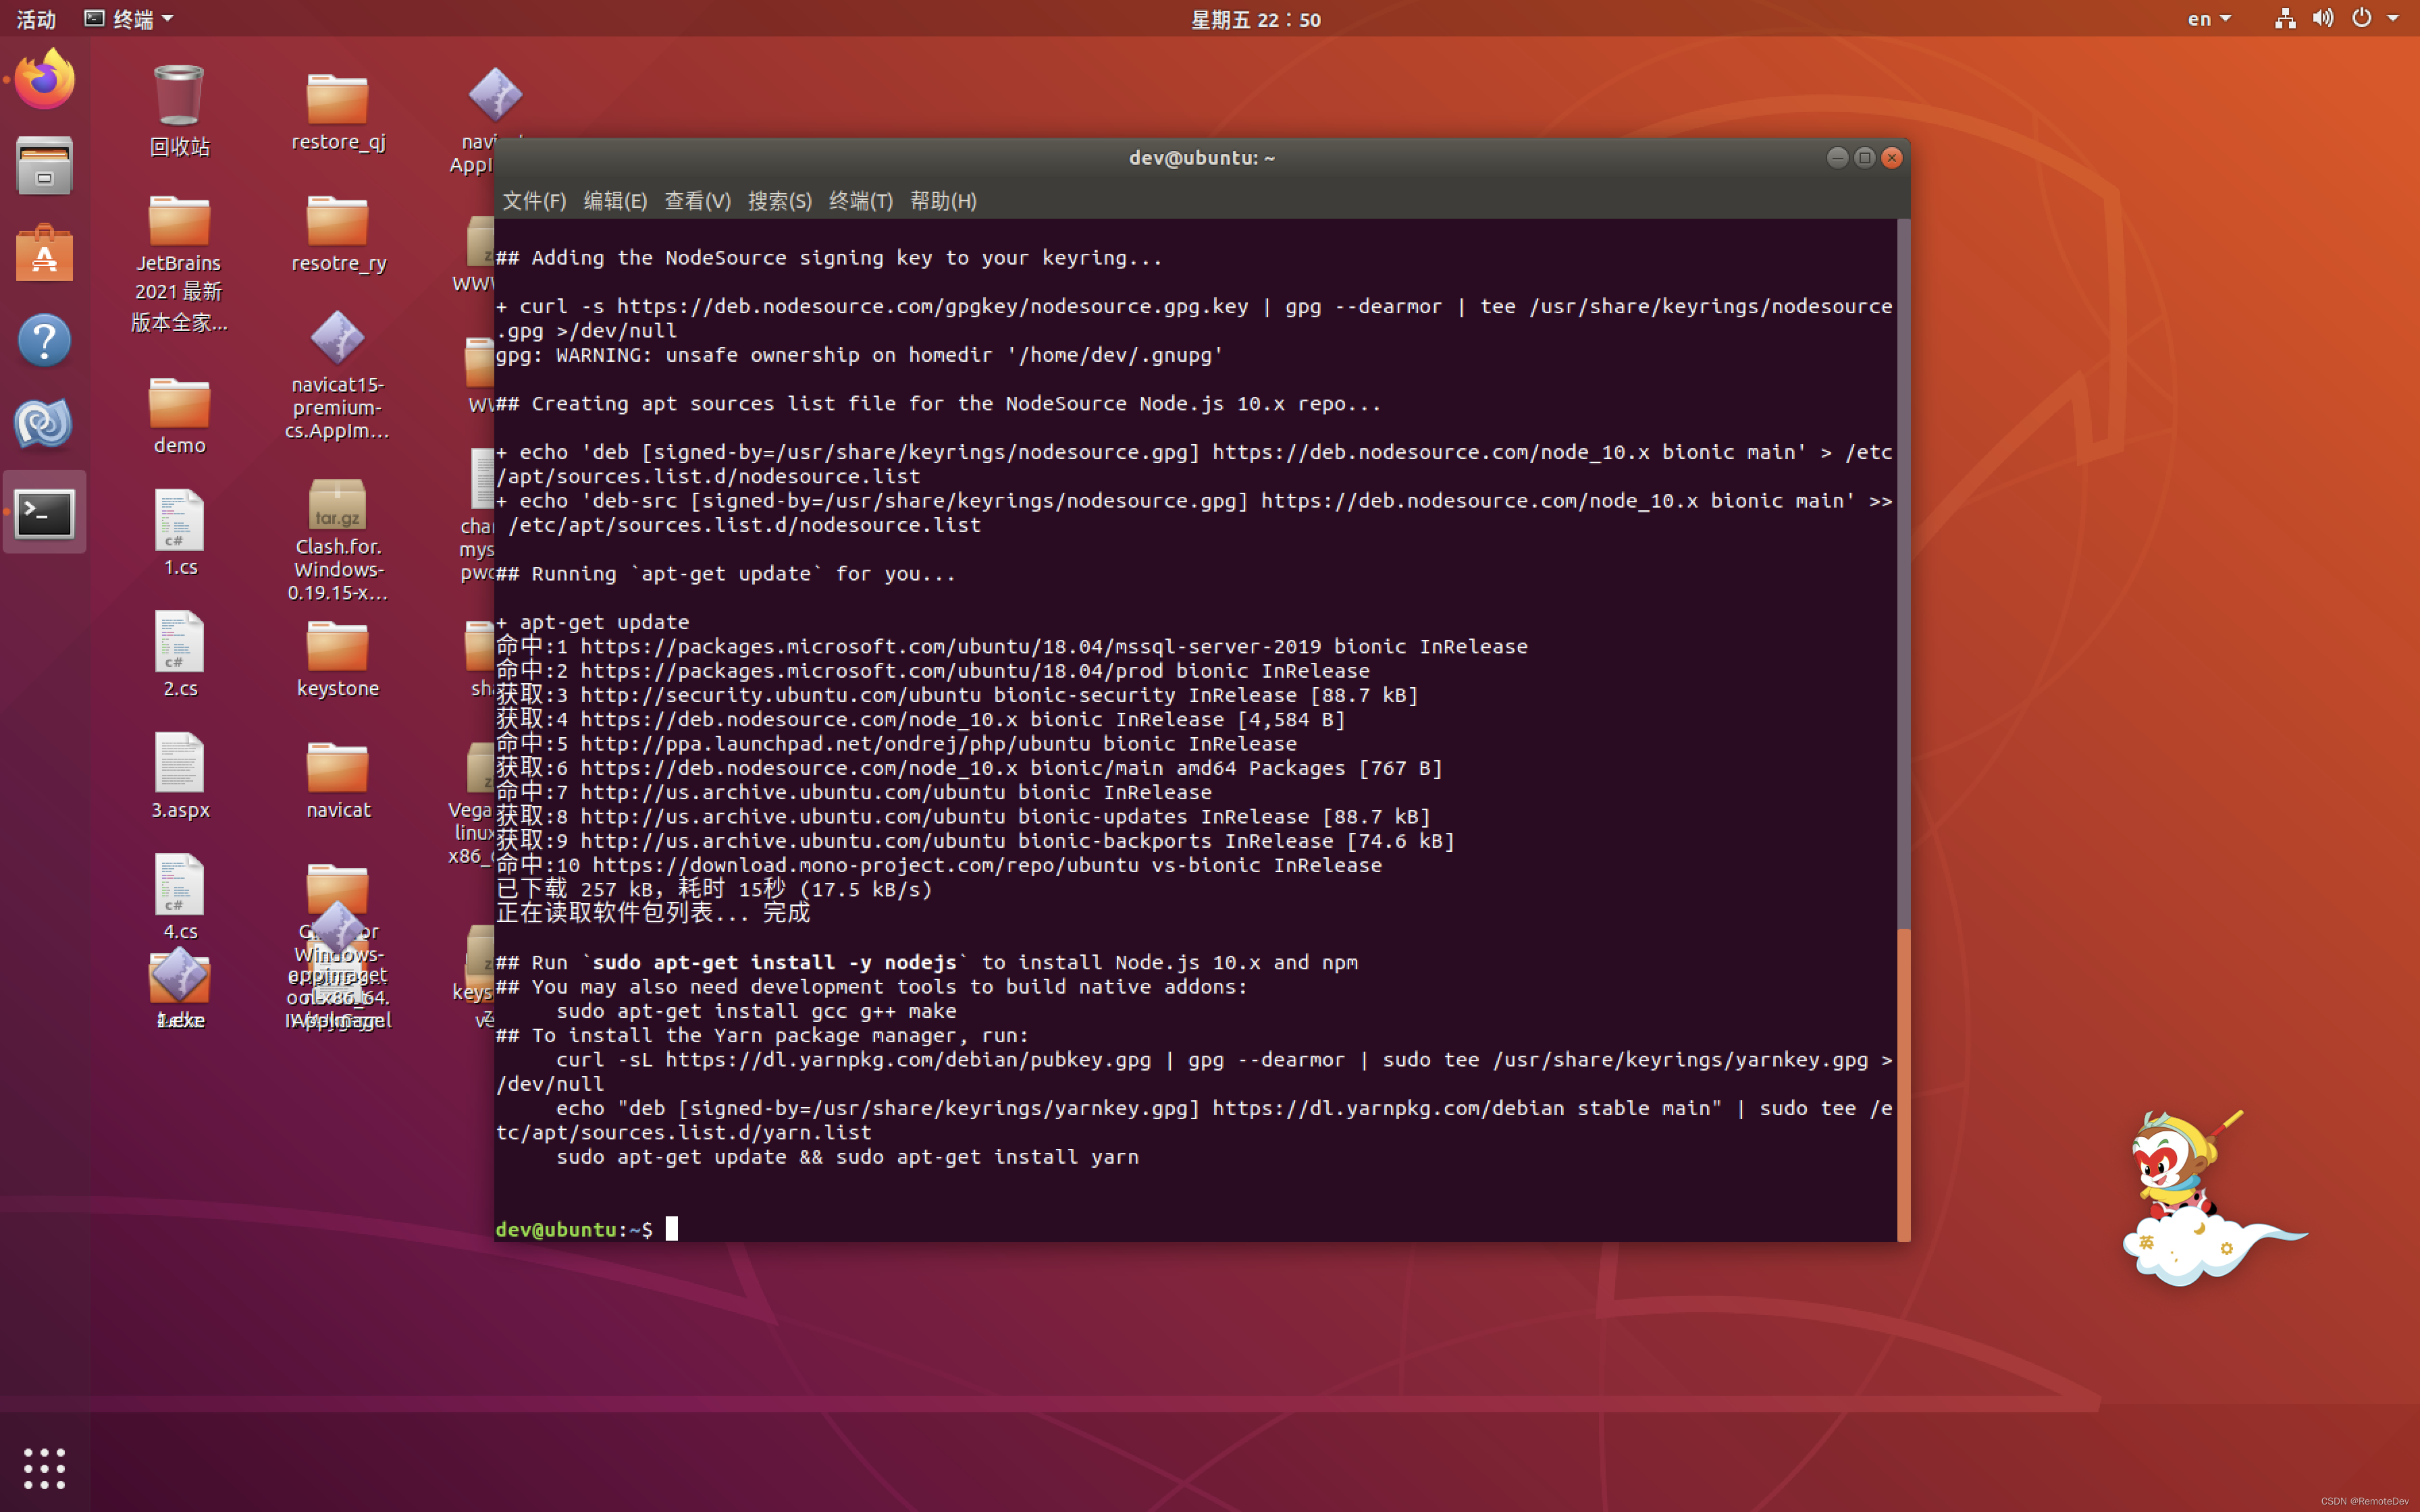2420x1512 pixels.
Task: Open the Help dock icon
Action: coord(44,341)
